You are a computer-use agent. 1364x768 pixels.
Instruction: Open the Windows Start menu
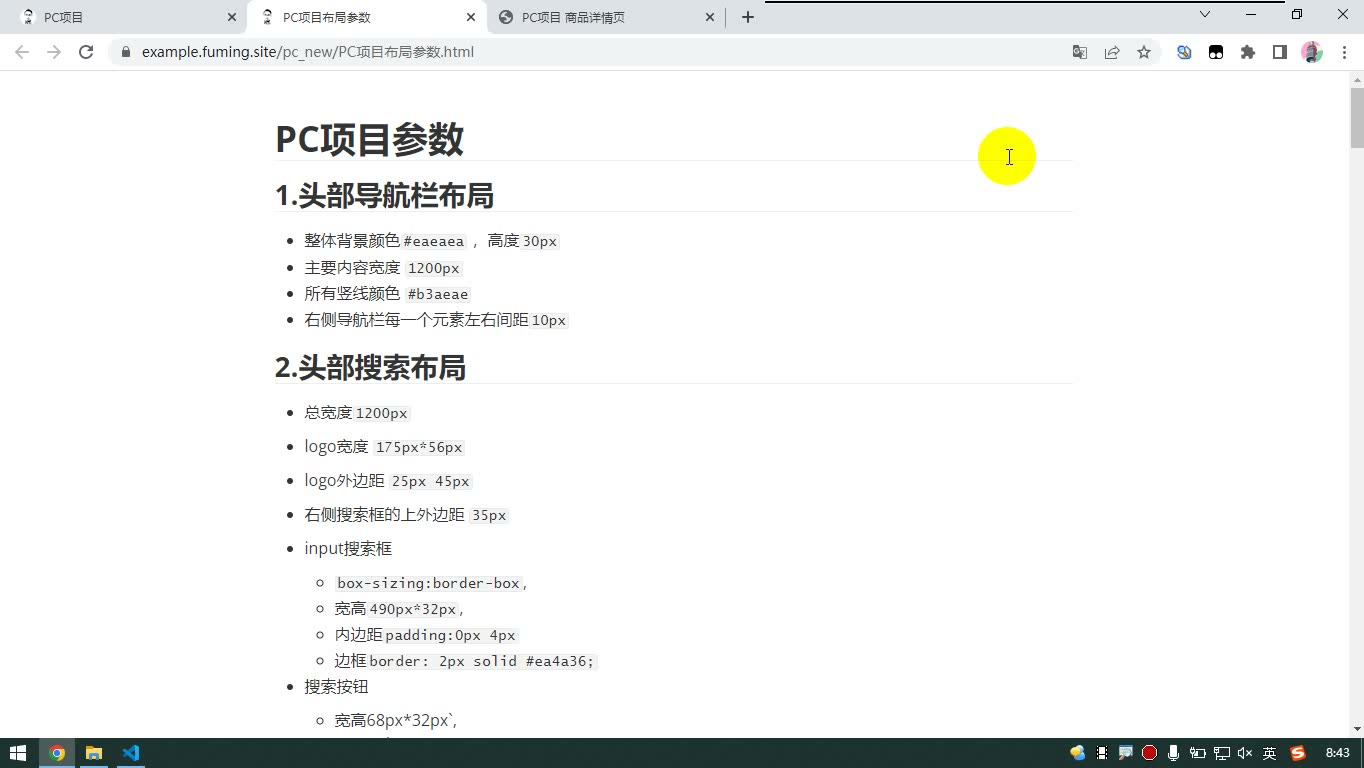[x=18, y=753]
